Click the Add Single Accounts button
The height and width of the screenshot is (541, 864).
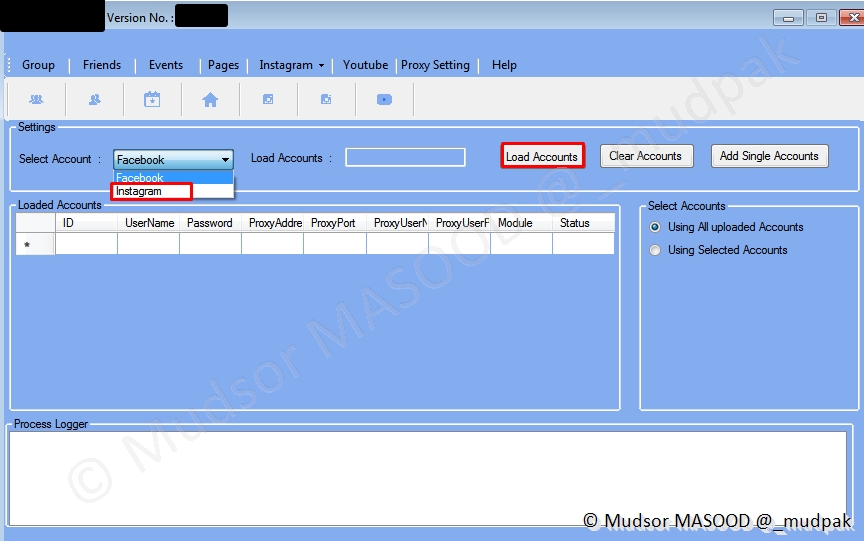click(769, 156)
